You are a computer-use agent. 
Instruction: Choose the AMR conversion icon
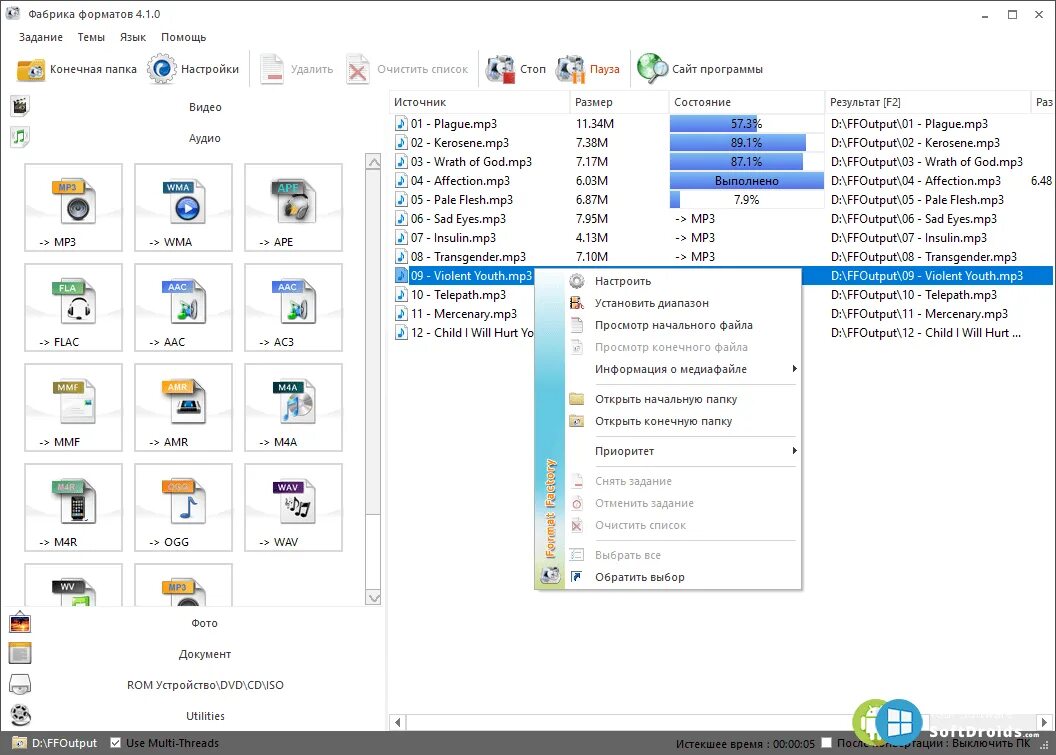coord(183,407)
